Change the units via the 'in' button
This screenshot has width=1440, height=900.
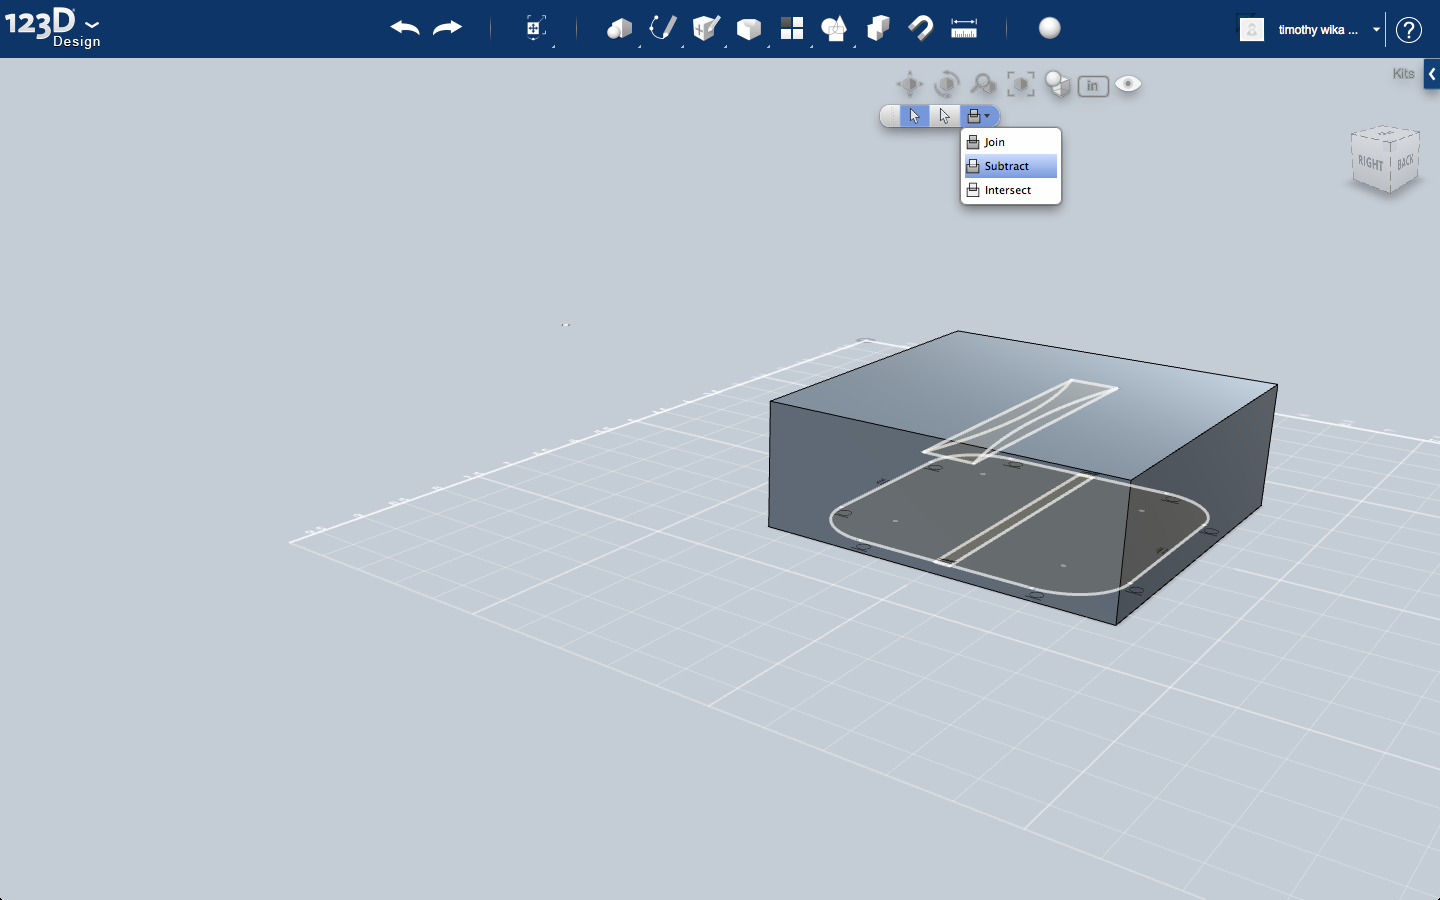click(1093, 86)
